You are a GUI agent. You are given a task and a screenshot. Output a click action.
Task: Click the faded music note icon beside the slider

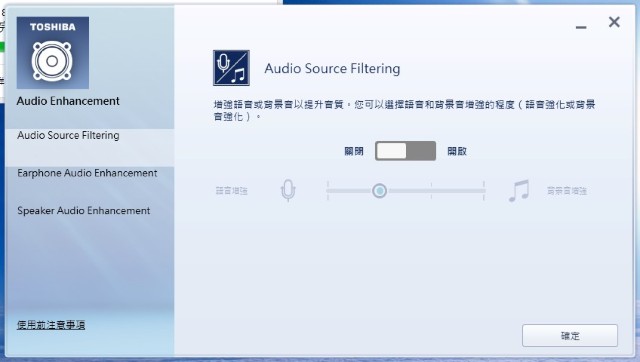coord(519,191)
